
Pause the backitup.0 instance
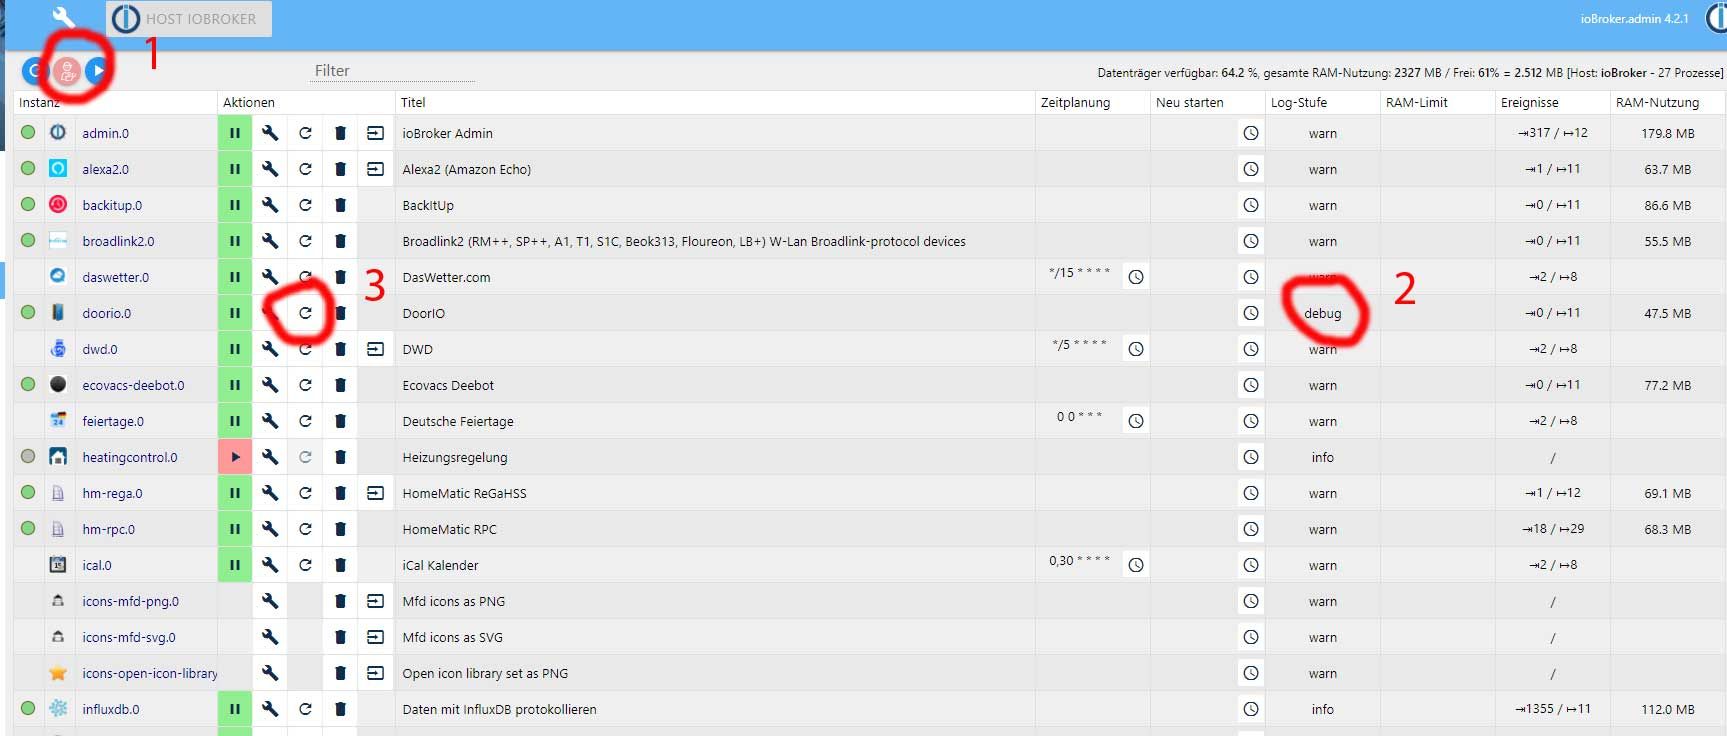click(x=235, y=205)
